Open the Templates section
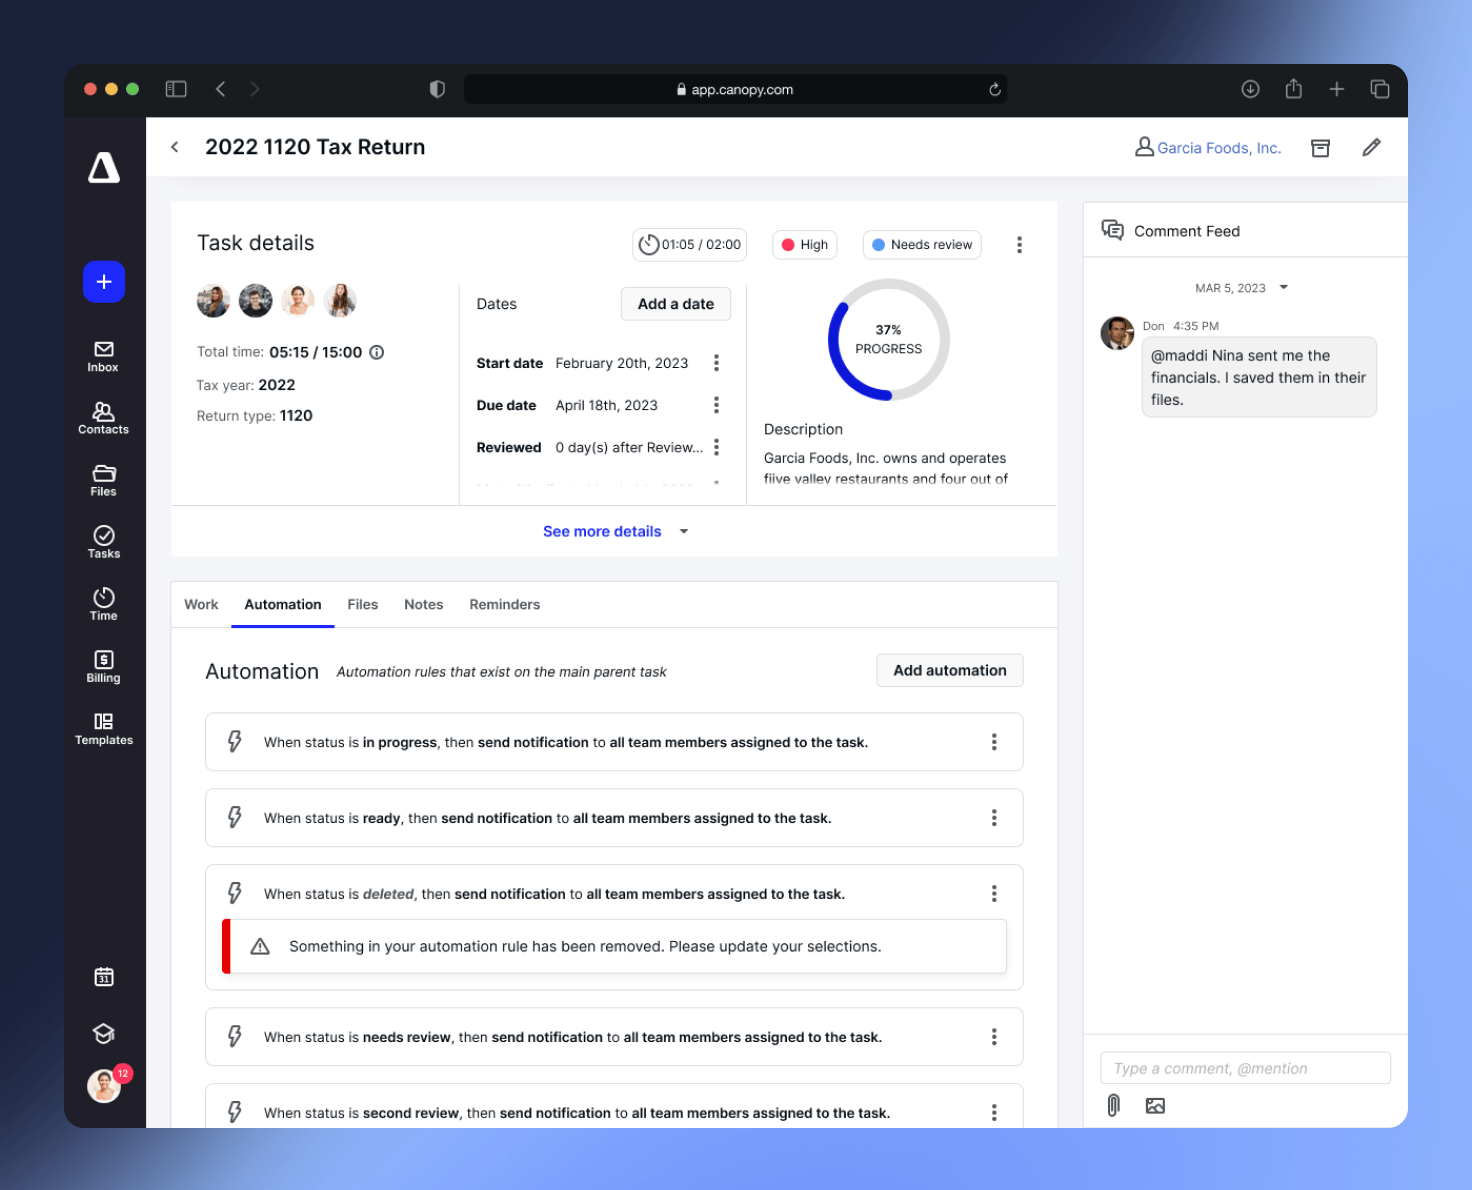Viewport: 1472px width, 1190px height. (104, 729)
